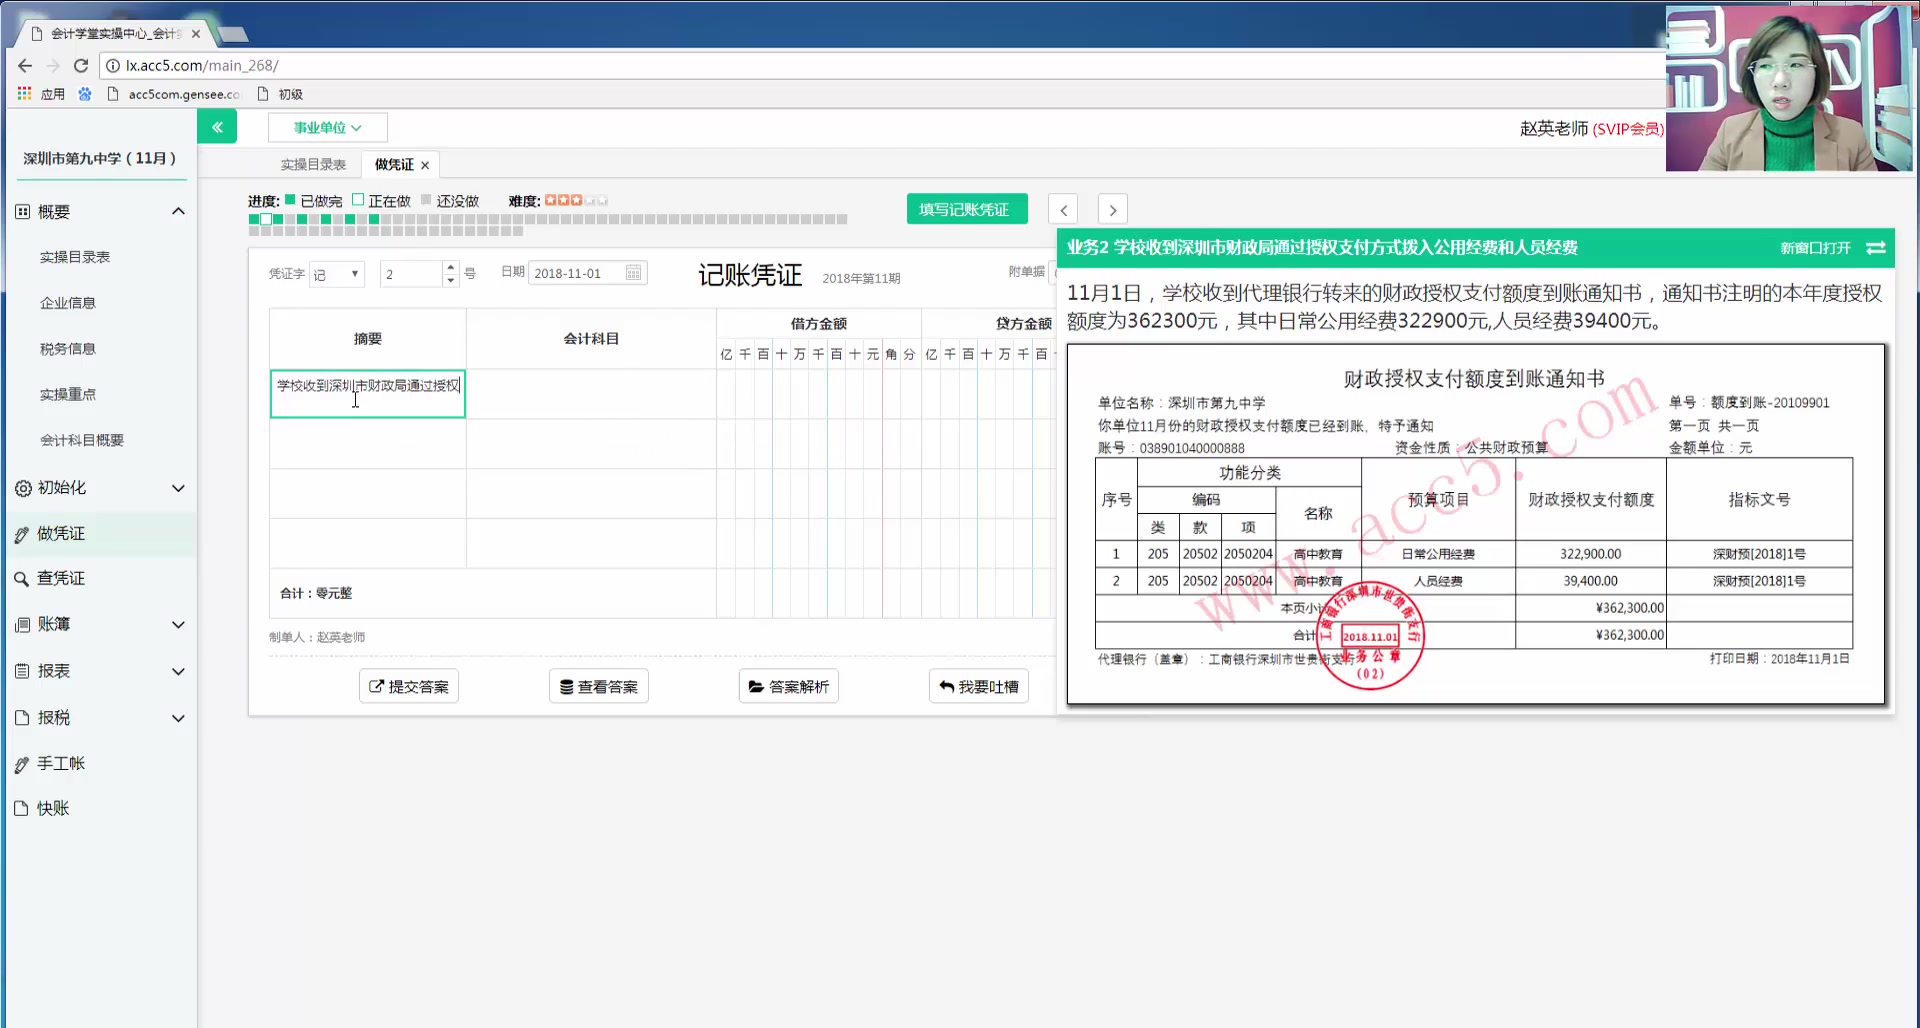Open the 做凭证 section in sidebar

(62, 533)
